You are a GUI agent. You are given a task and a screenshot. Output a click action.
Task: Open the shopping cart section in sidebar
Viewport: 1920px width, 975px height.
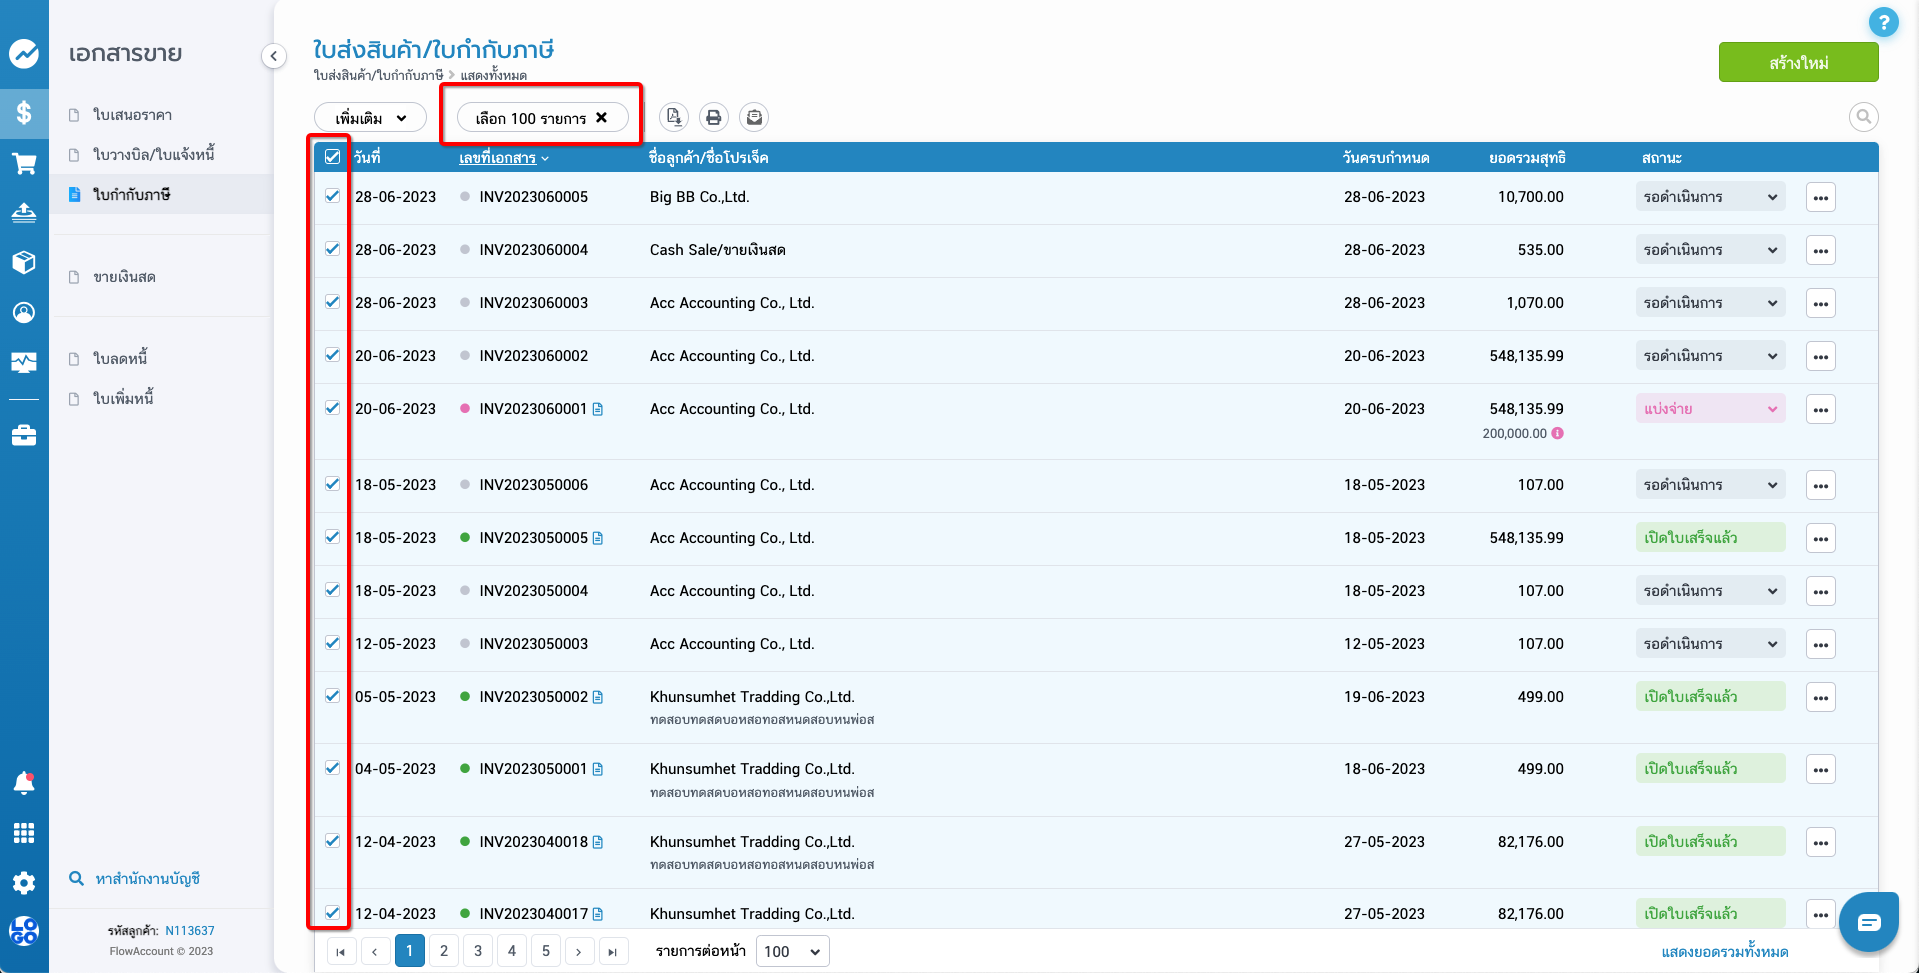pos(24,163)
